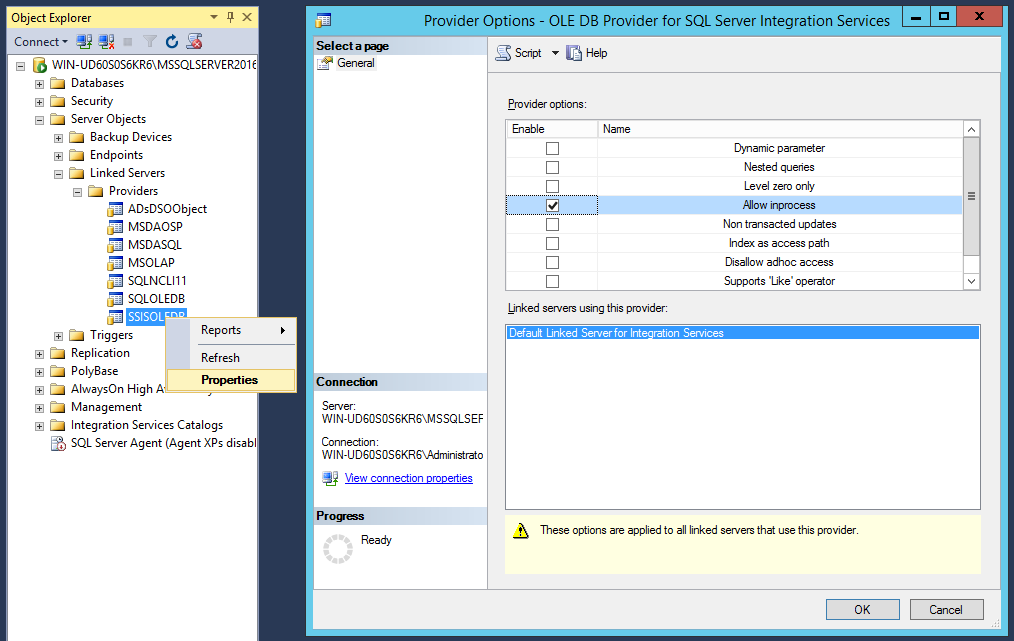Click the Enable column header
This screenshot has width=1014, height=641.
click(552, 129)
